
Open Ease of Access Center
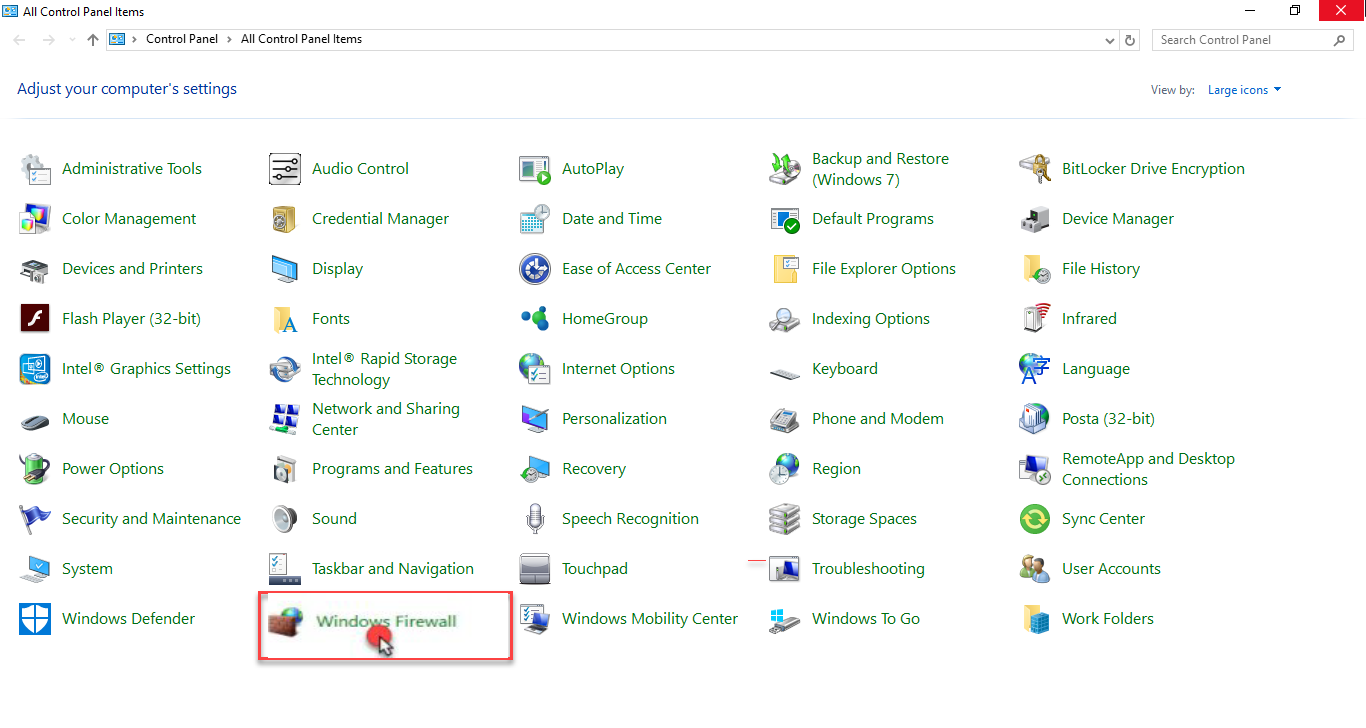636,268
